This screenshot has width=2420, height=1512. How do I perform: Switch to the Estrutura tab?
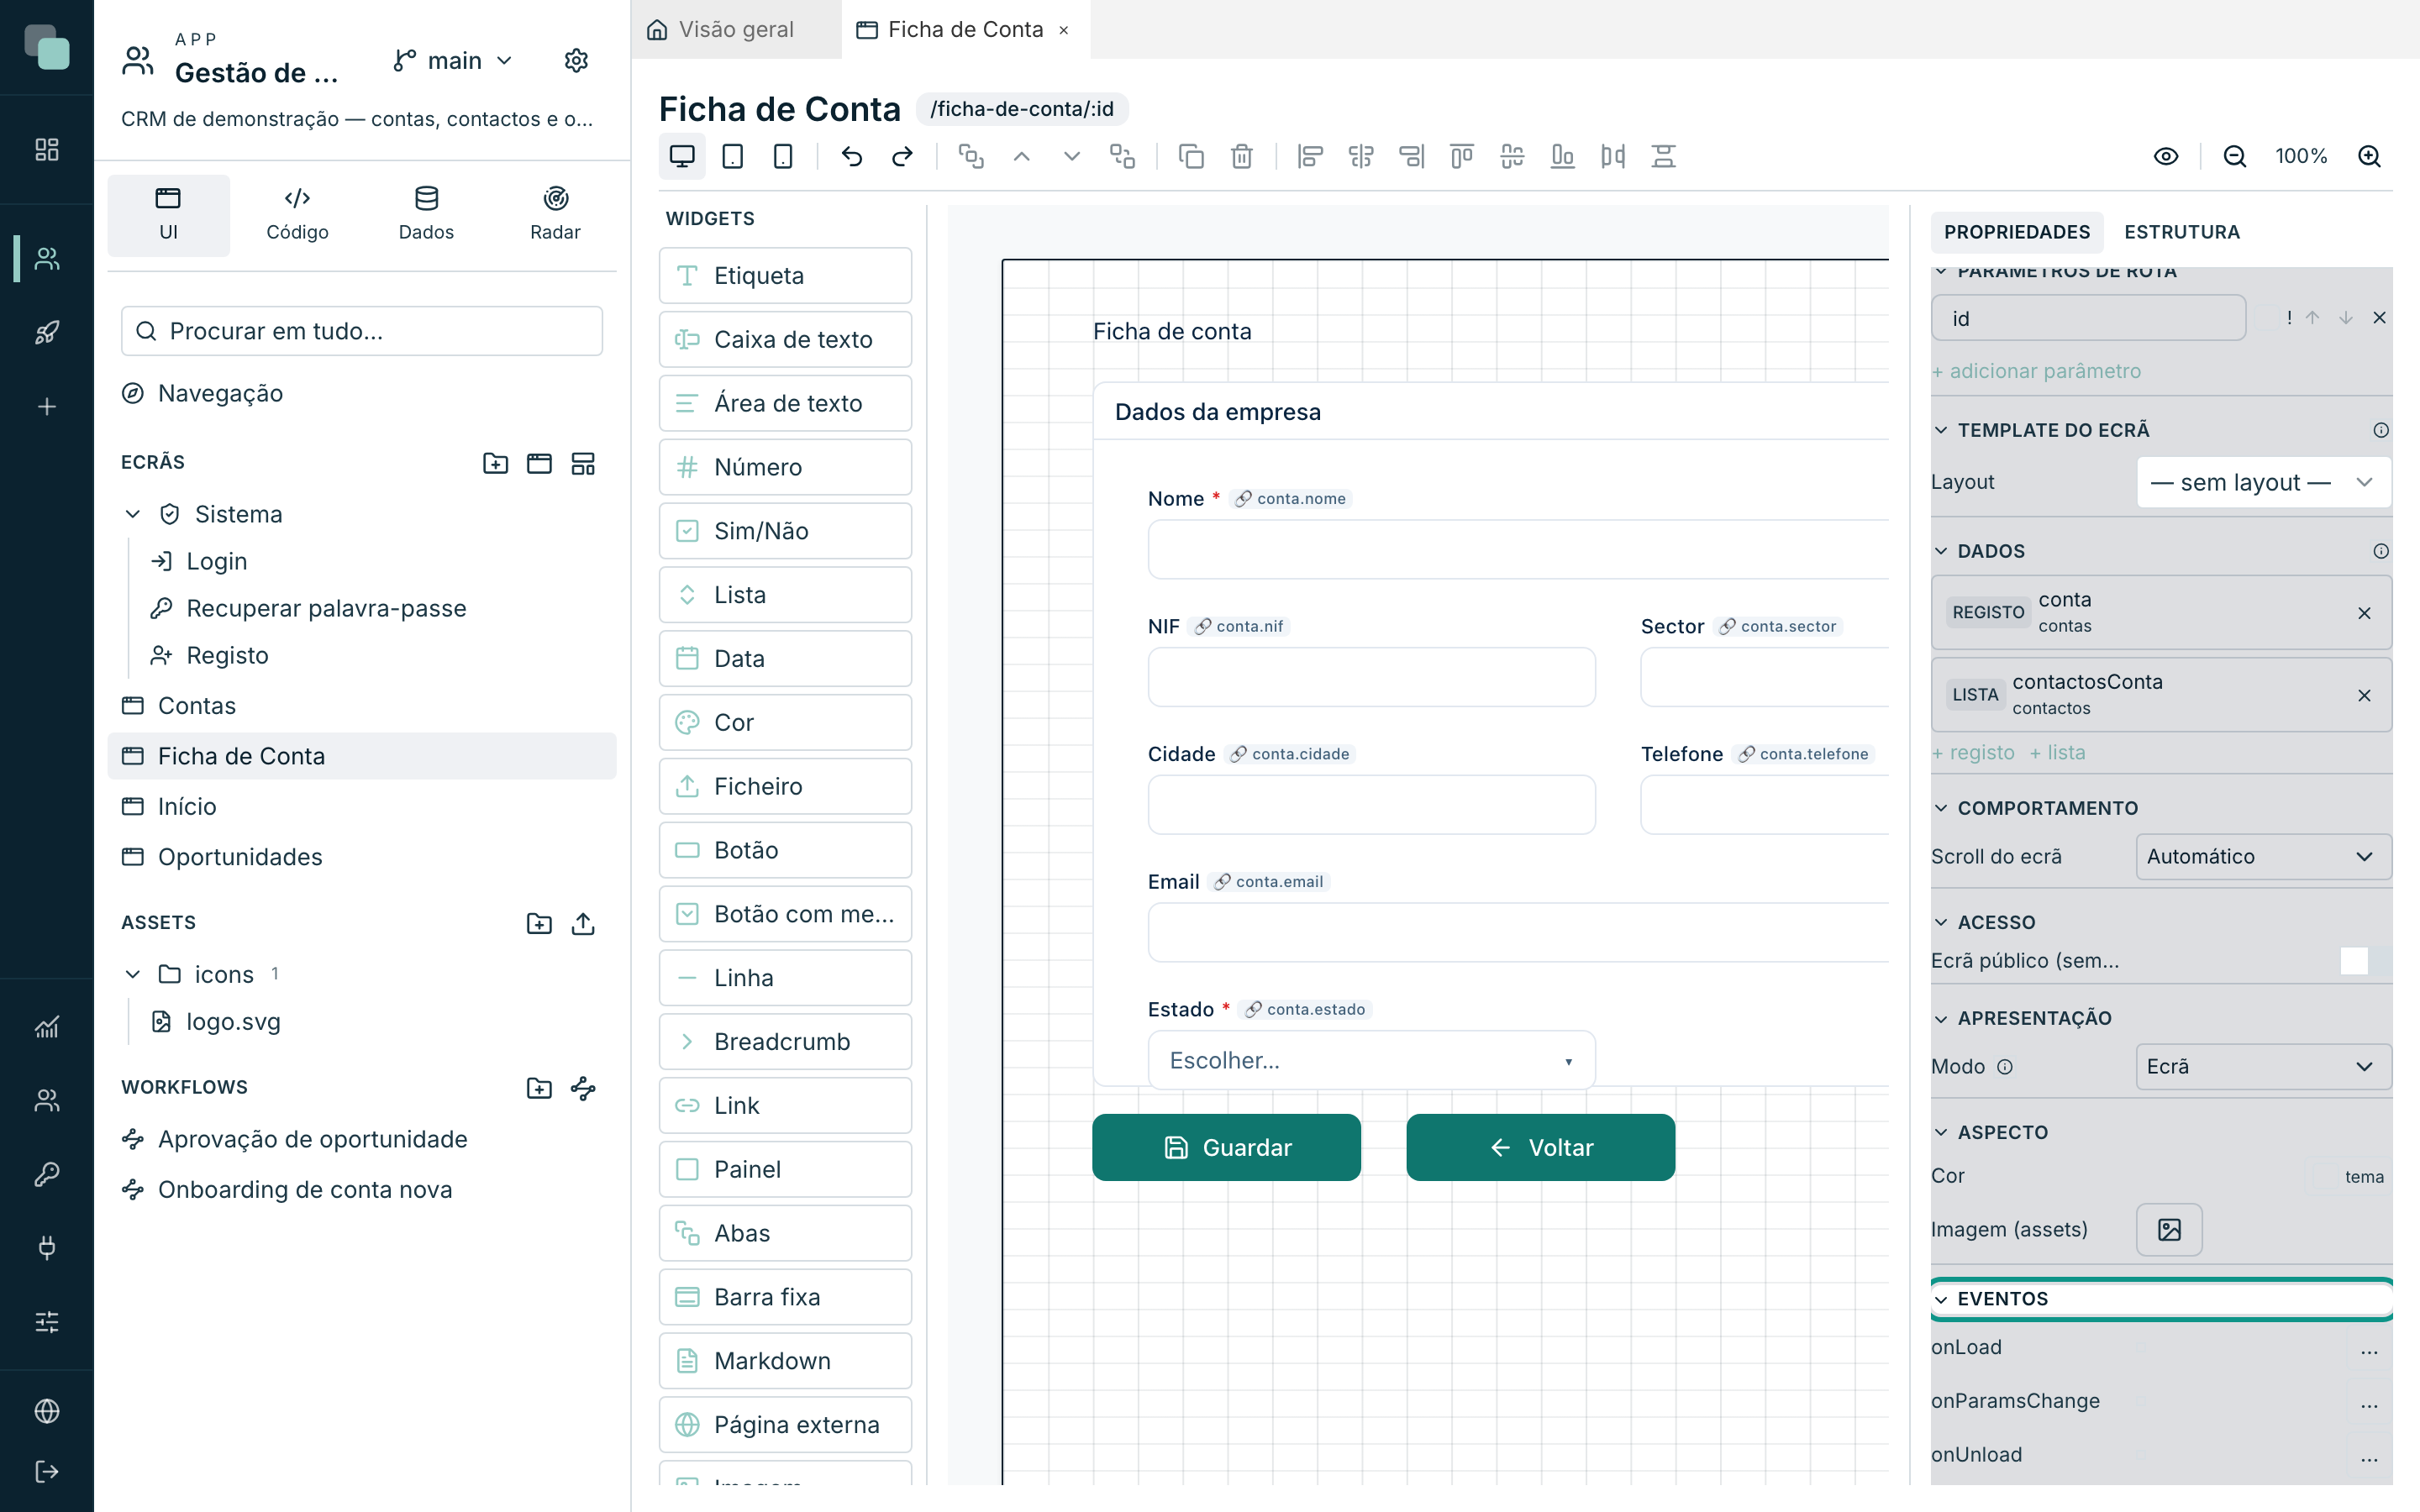(x=2182, y=232)
